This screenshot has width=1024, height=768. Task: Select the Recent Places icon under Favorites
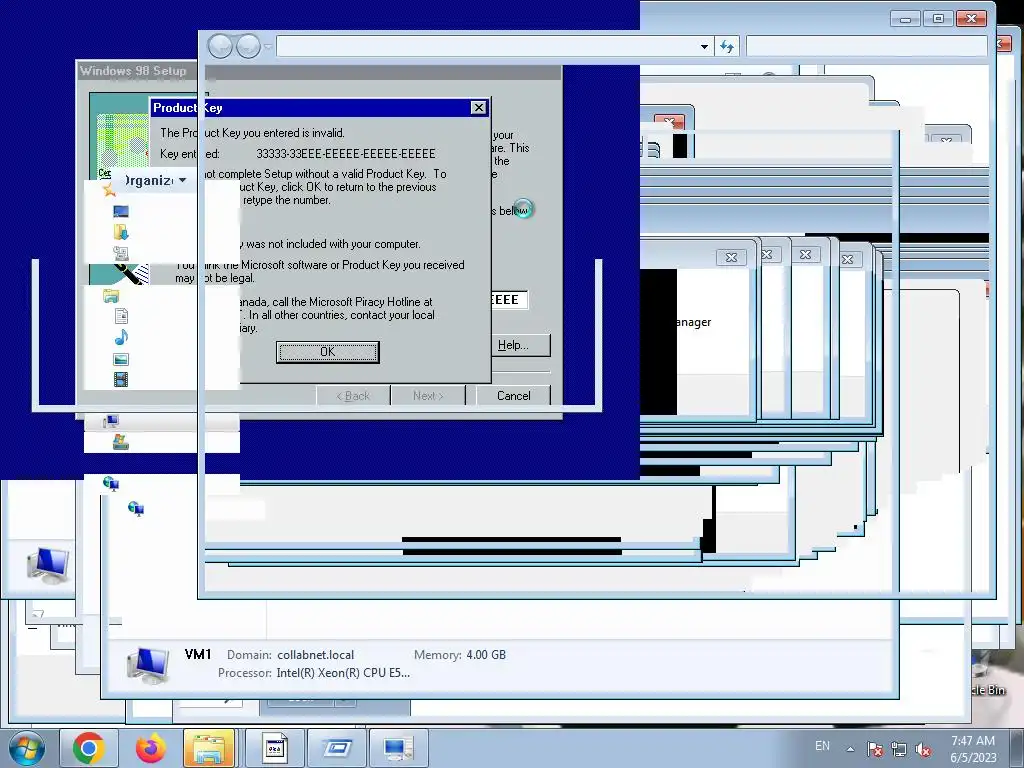click(121, 253)
